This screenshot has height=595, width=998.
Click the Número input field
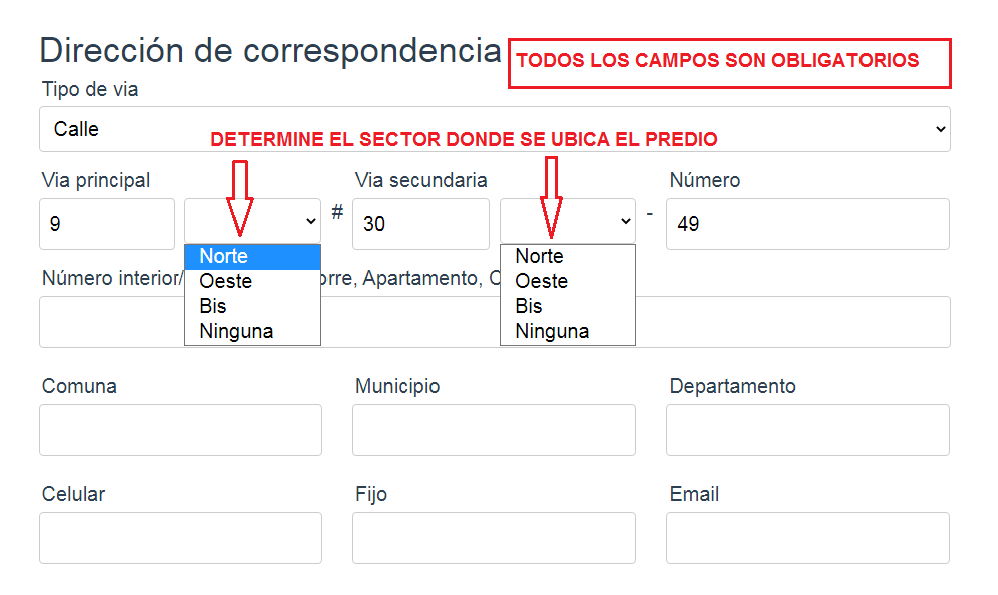pos(807,224)
